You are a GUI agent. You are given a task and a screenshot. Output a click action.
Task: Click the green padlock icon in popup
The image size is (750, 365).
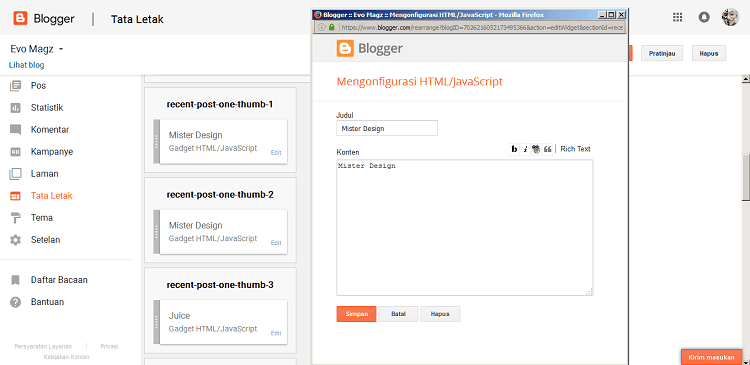tap(331, 28)
